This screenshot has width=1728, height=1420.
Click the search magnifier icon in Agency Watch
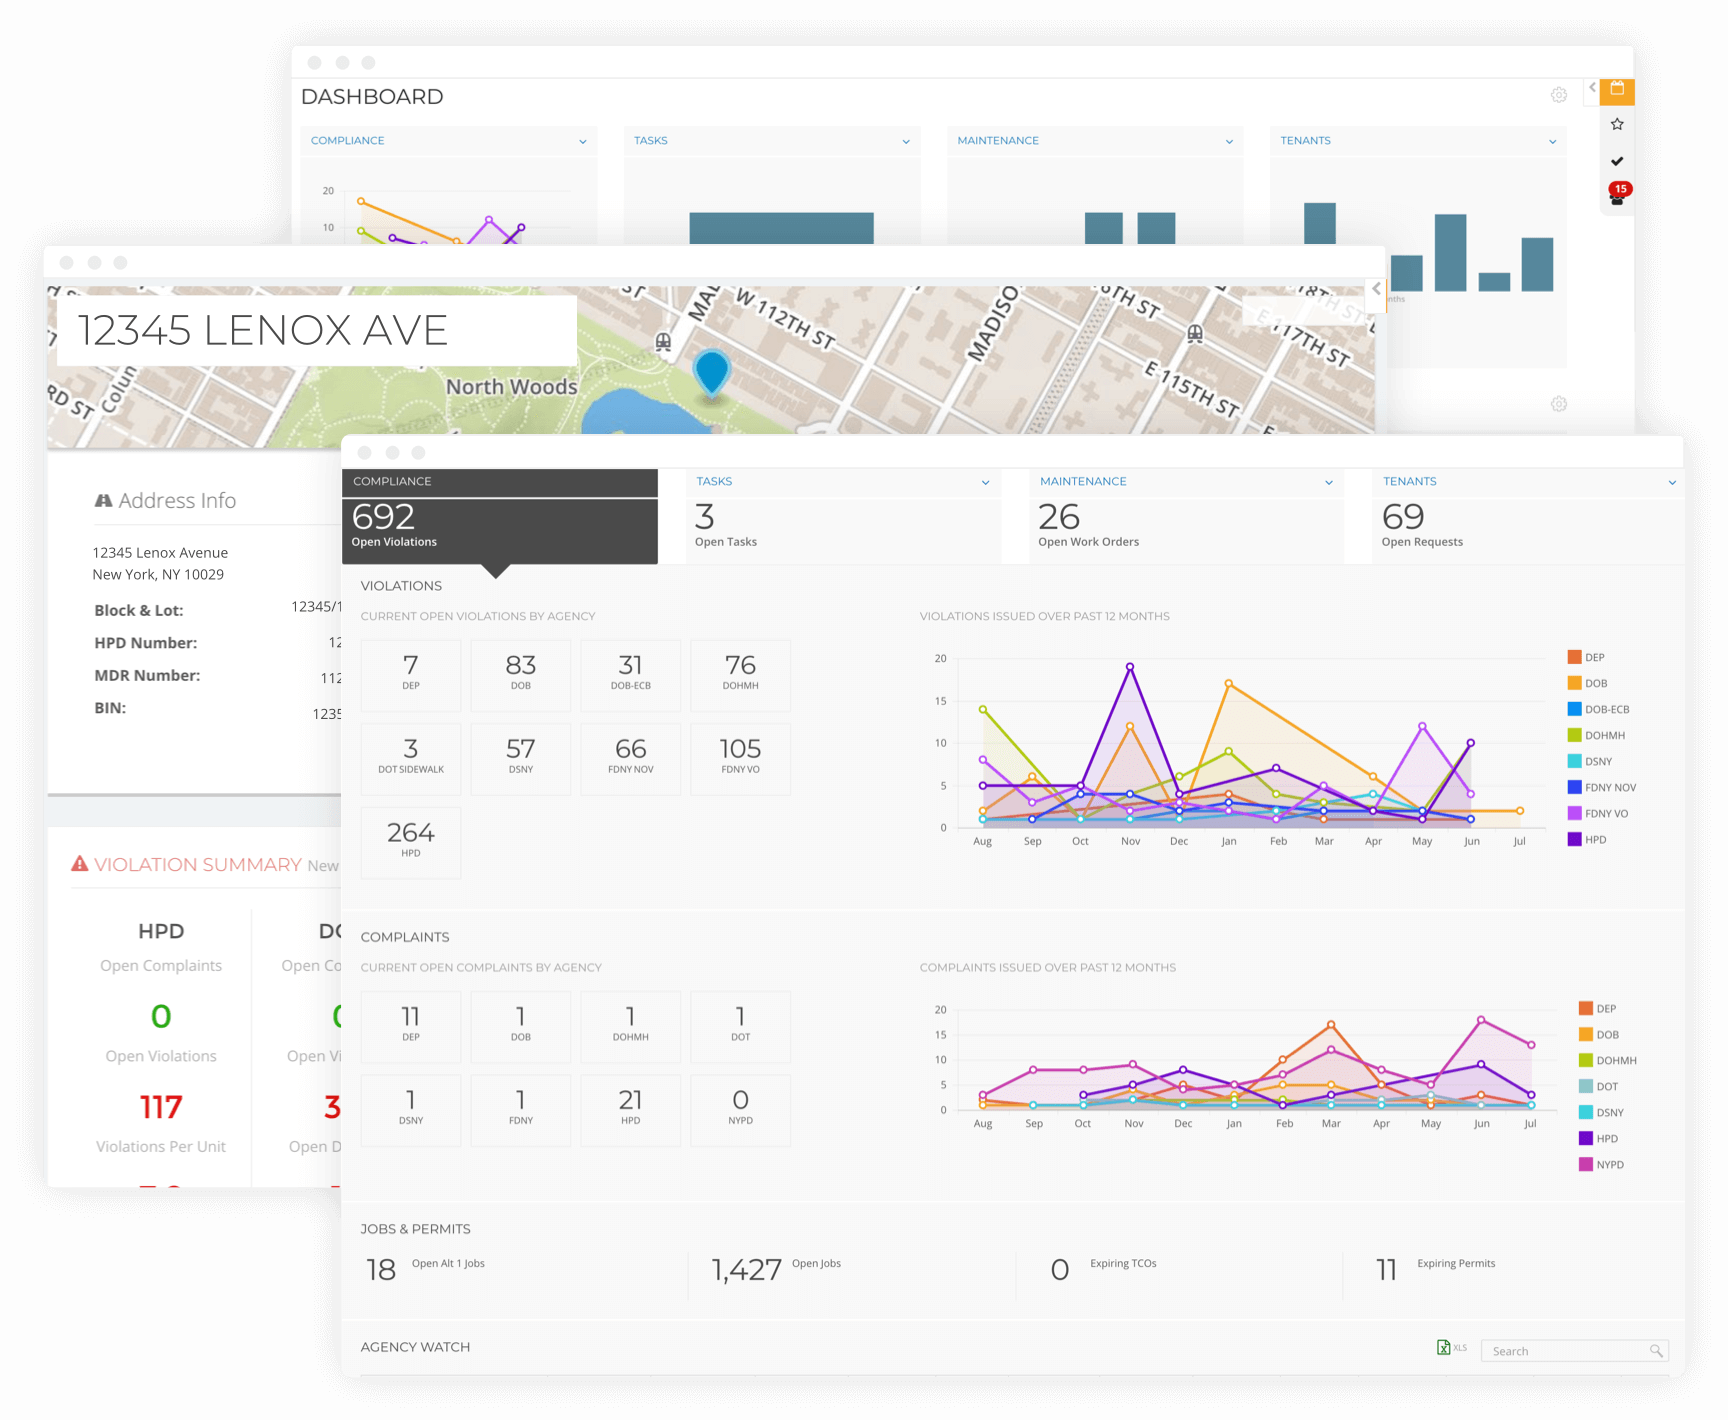point(1656,1351)
